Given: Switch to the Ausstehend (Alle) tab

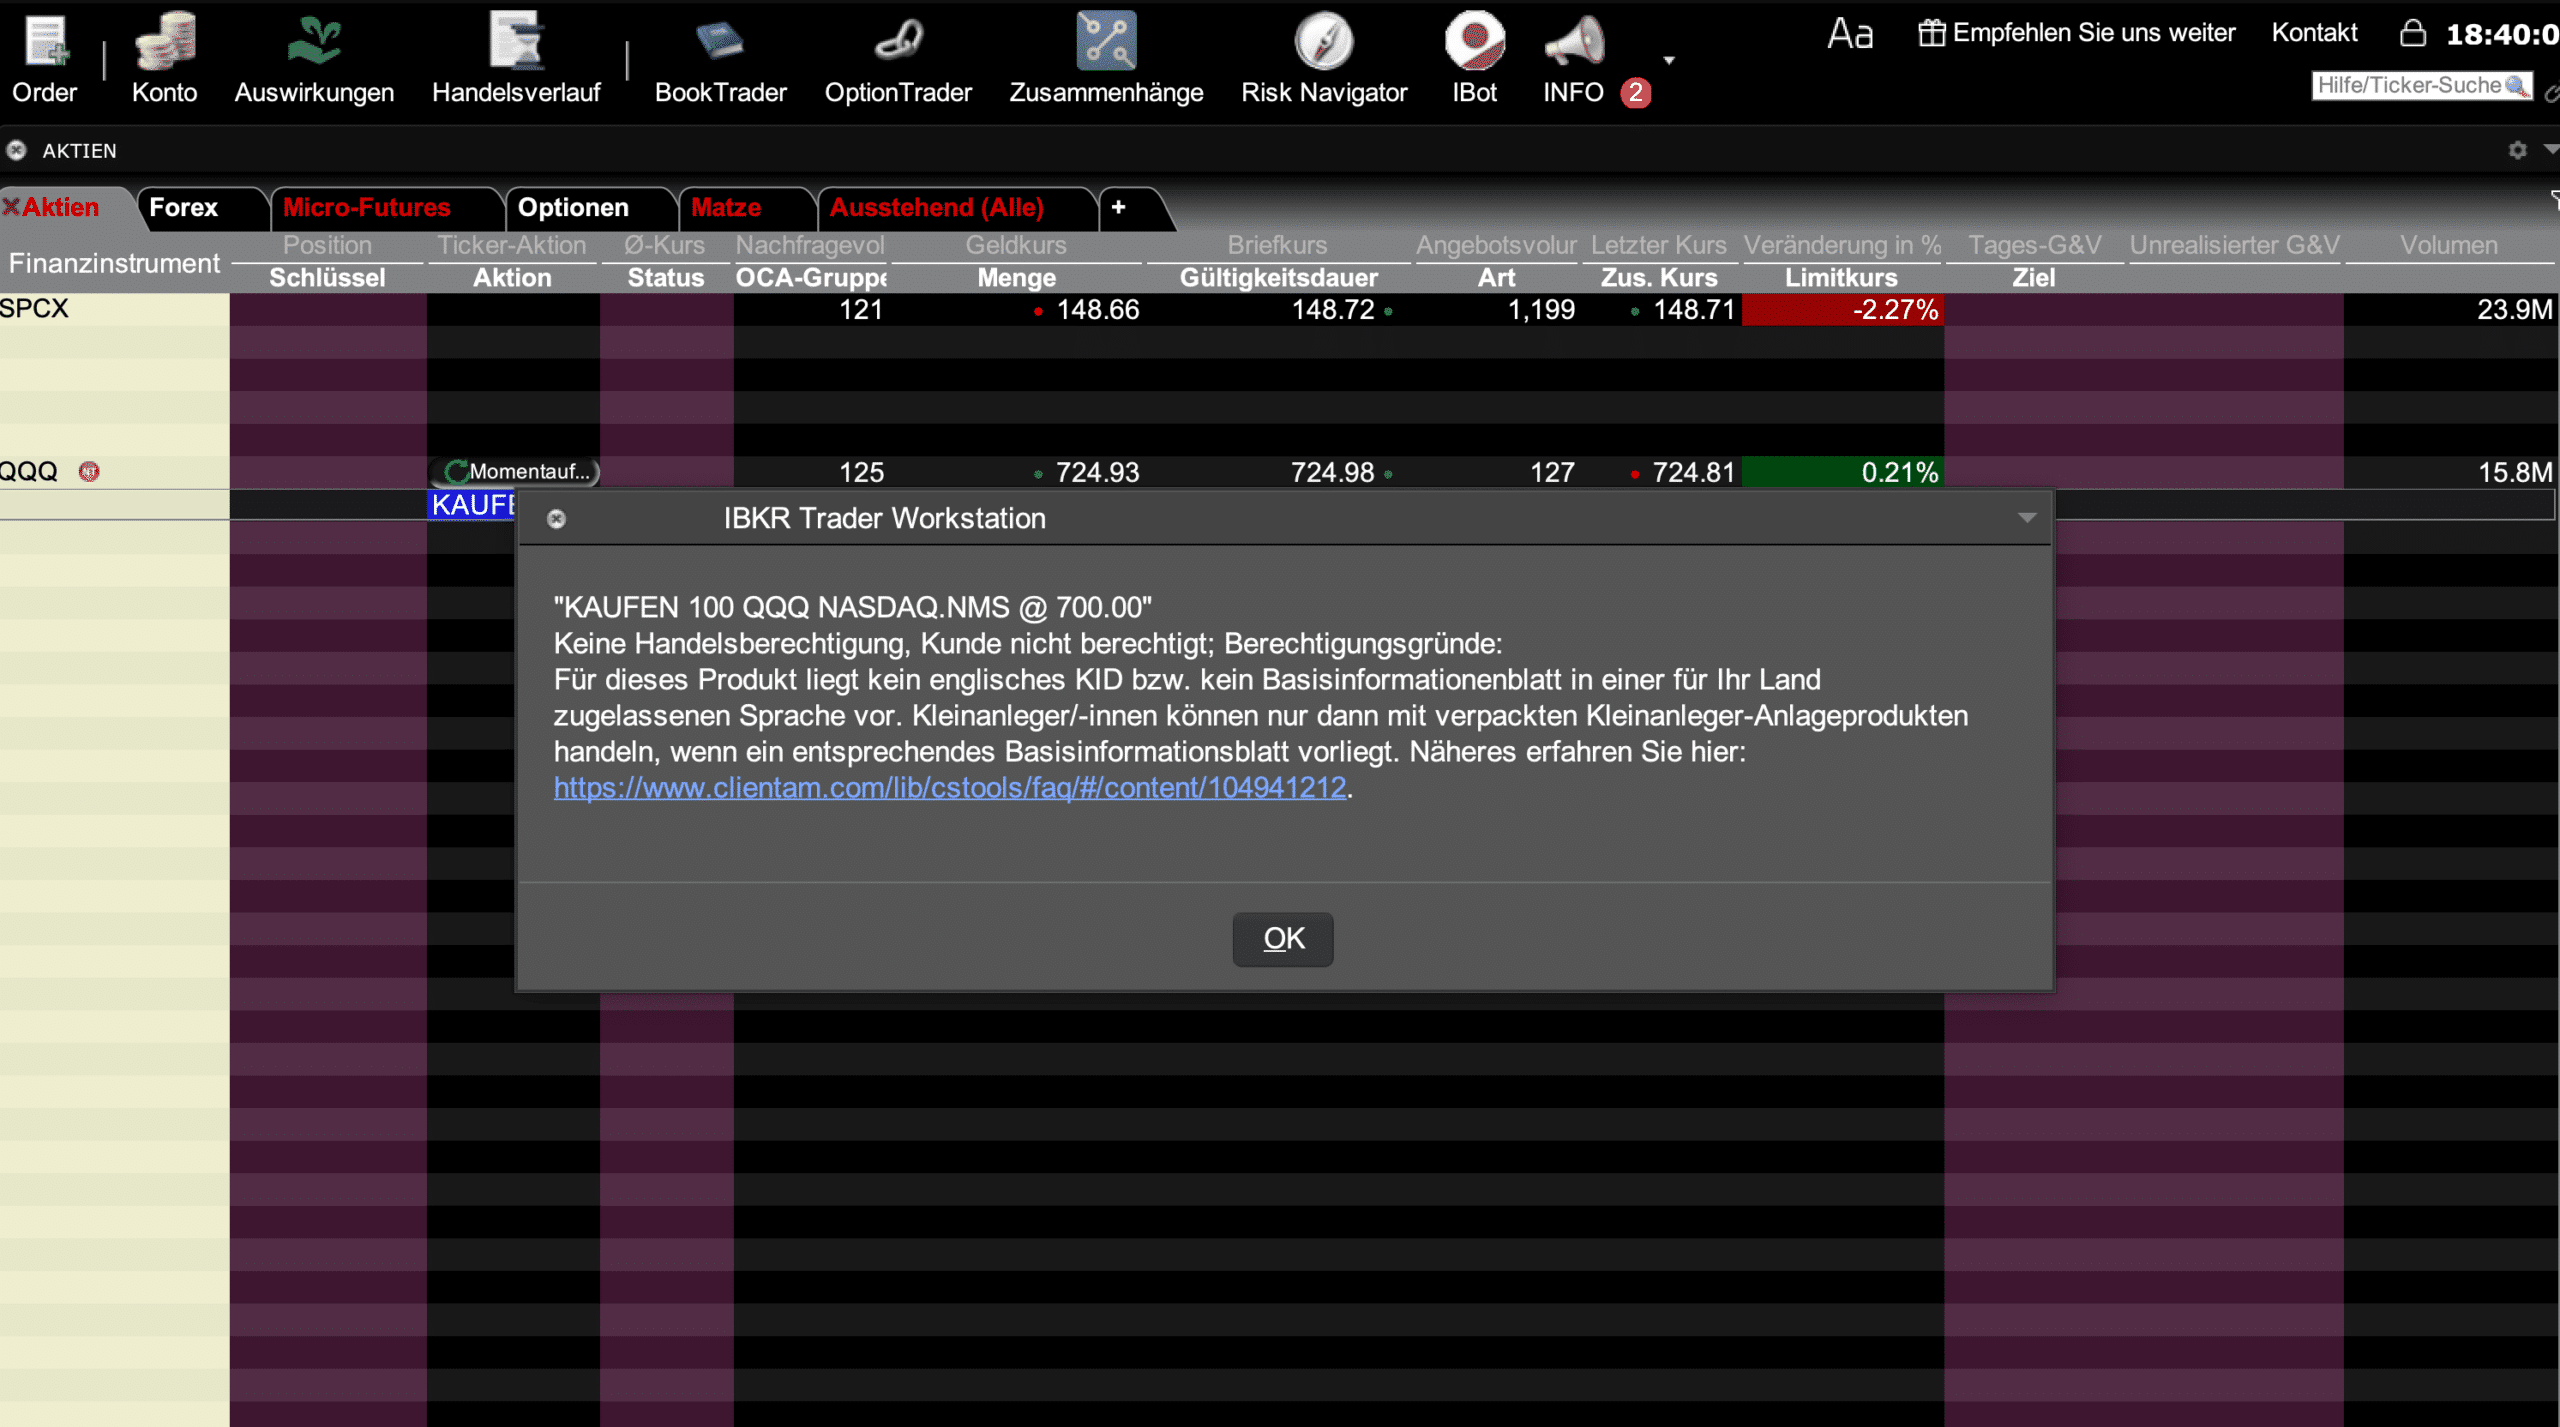Looking at the screenshot, I should coord(937,207).
